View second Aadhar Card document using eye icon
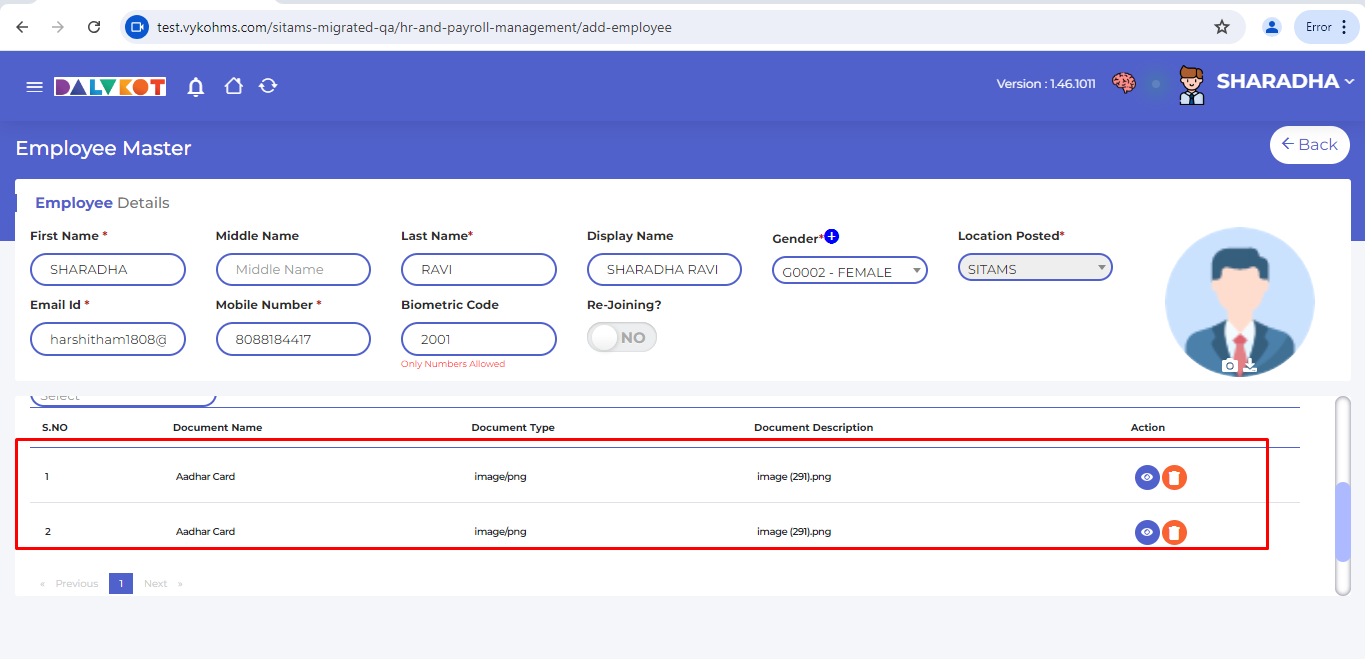1365x659 pixels. point(1146,532)
